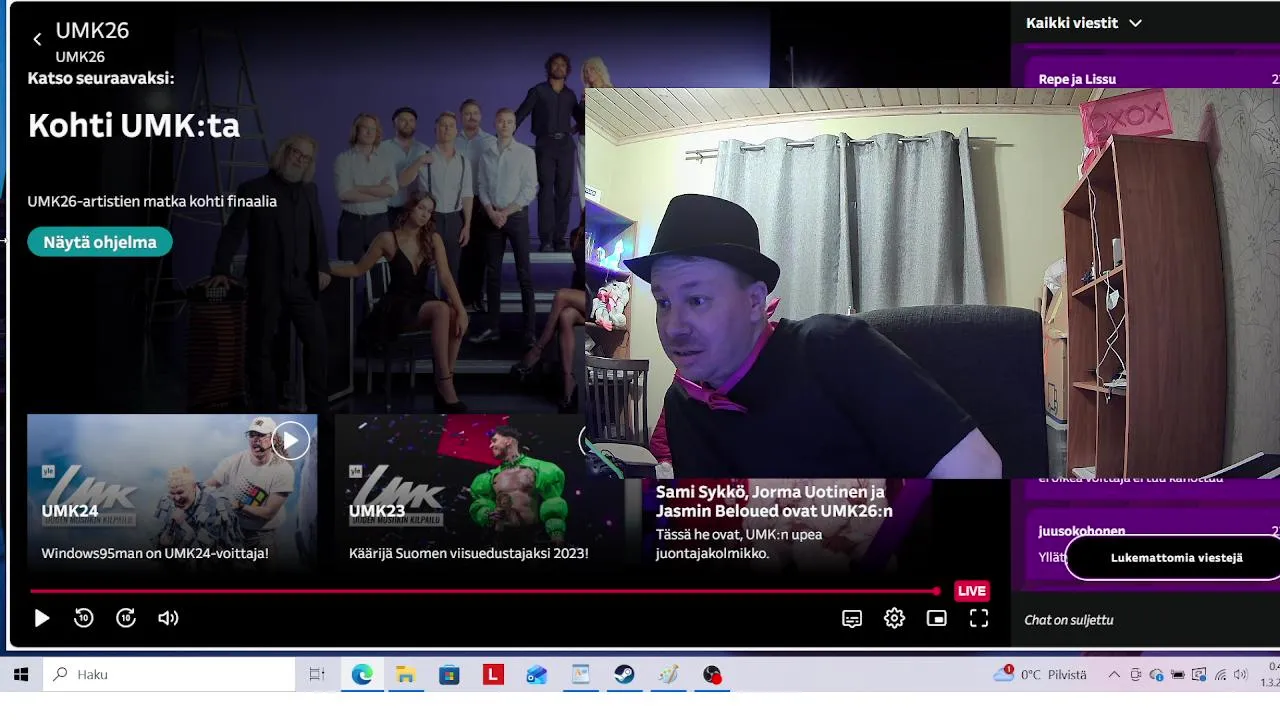Open the Windows Start menu
1280x720 pixels.
click(x=21, y=675)
